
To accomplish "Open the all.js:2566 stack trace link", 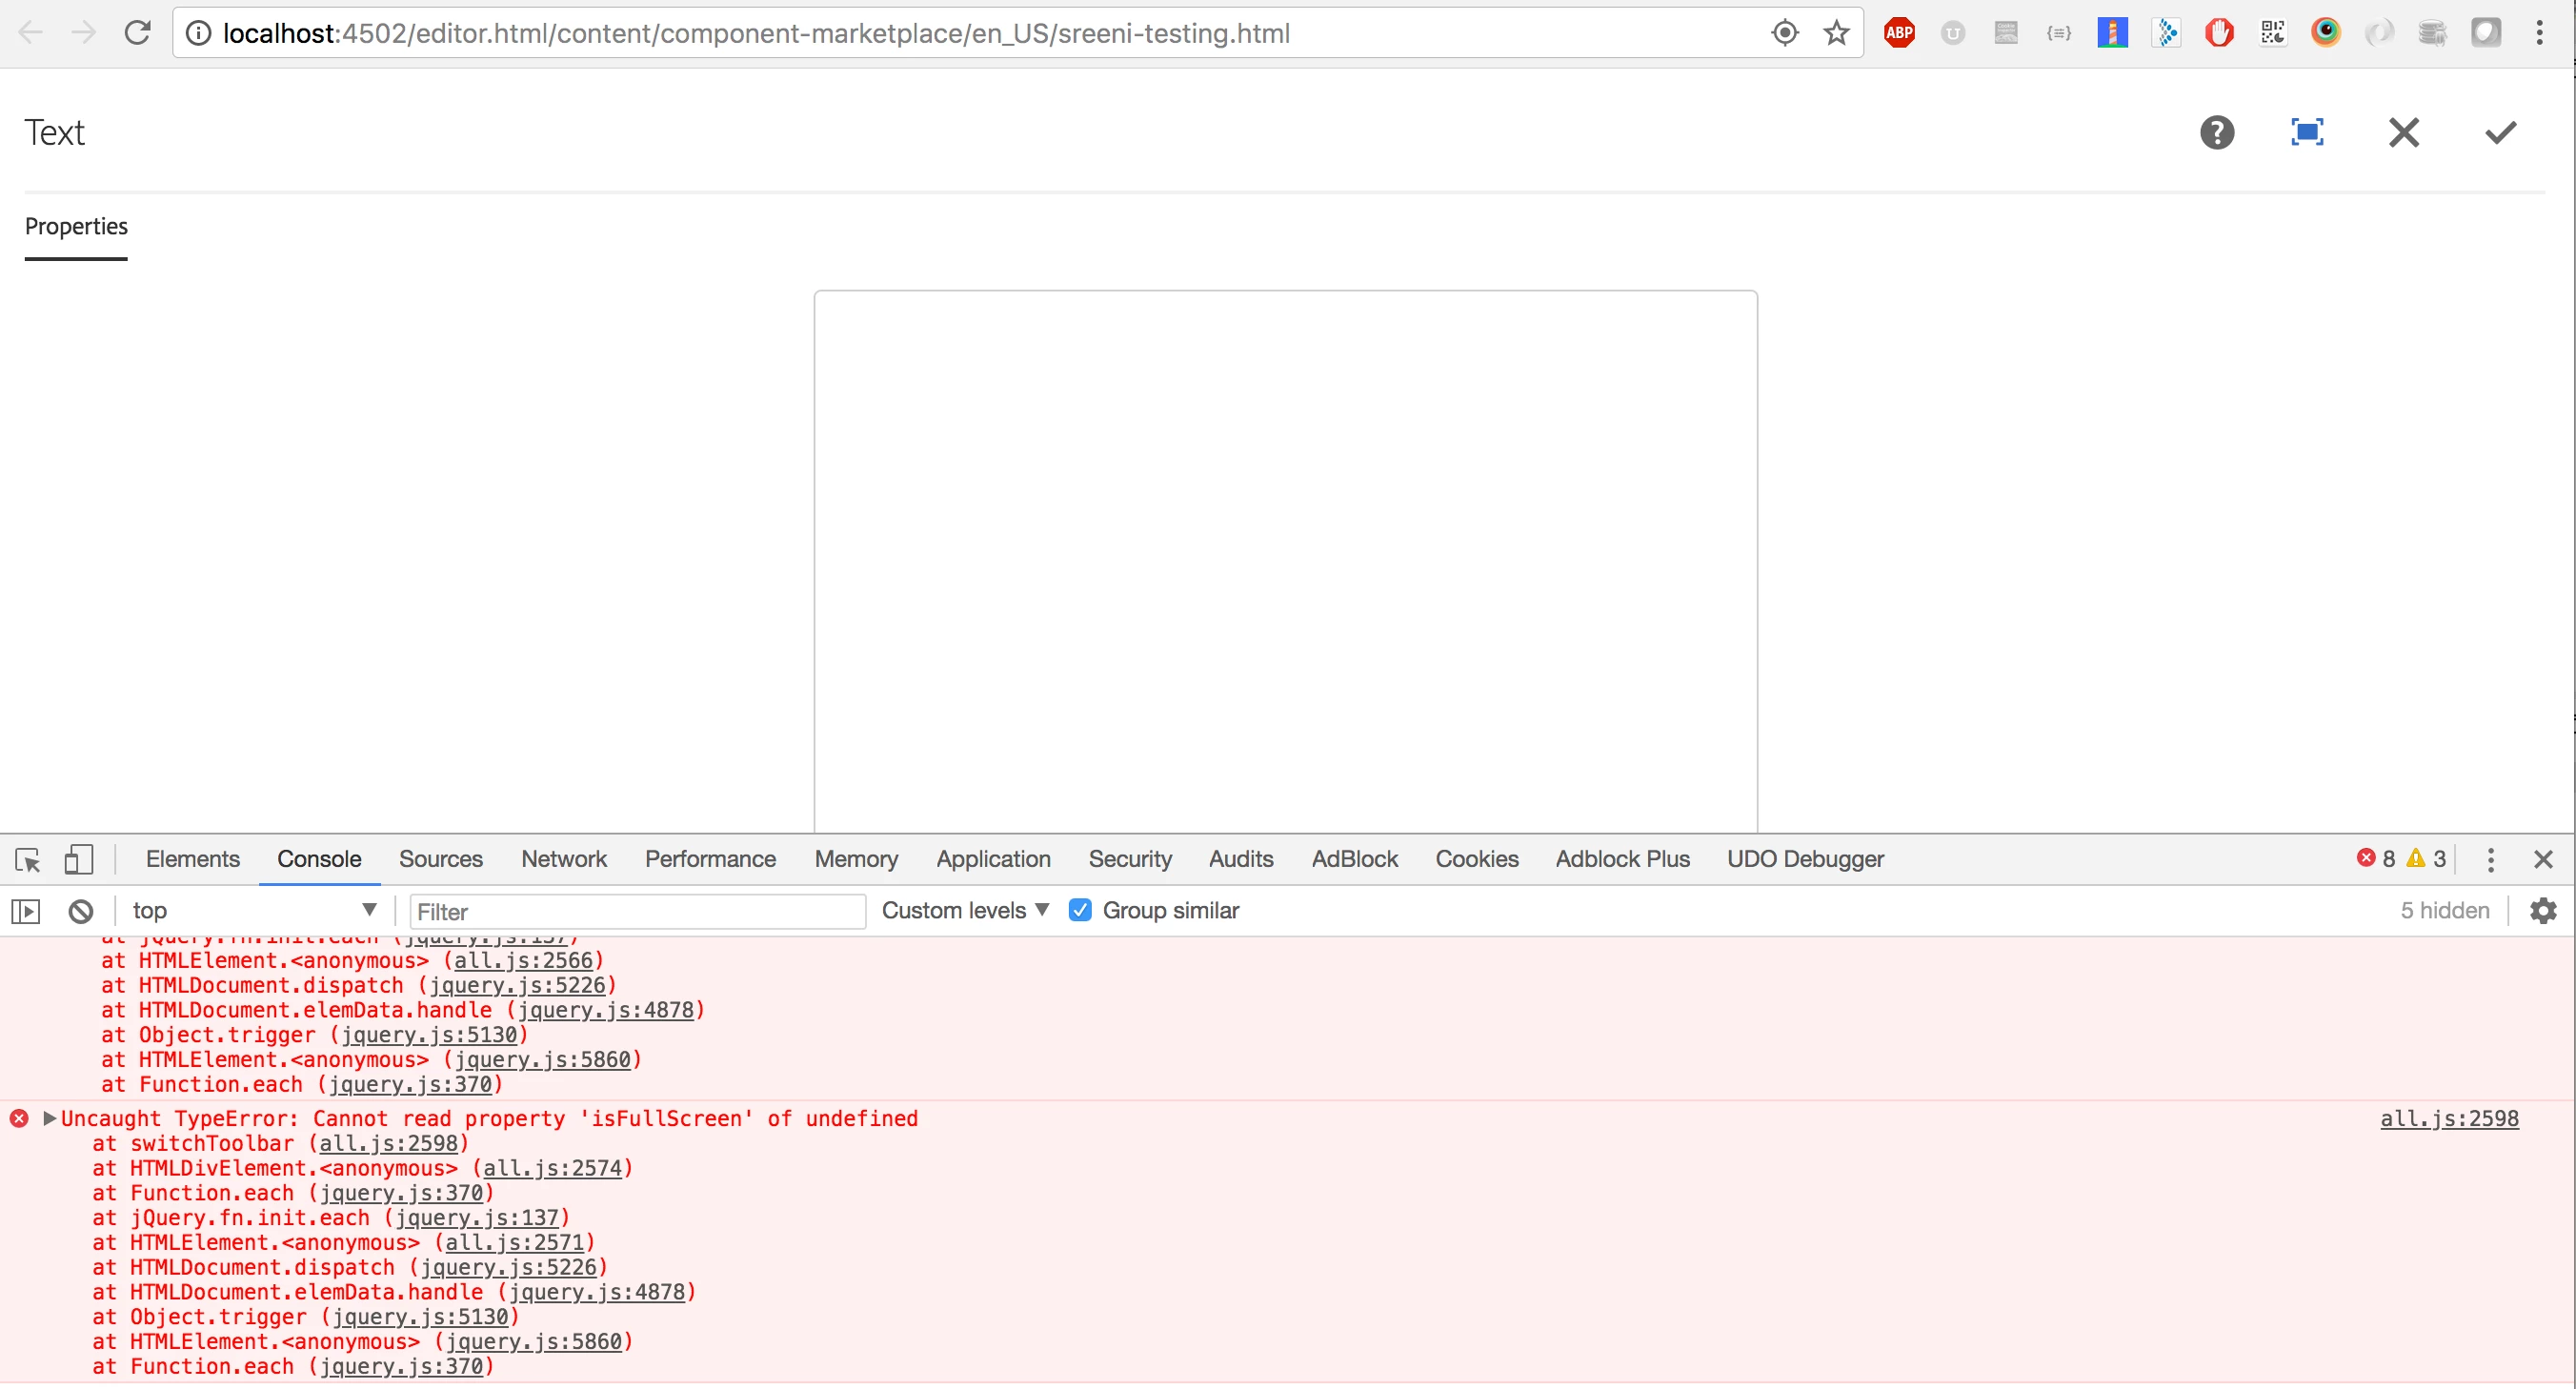I will point(523,960).
